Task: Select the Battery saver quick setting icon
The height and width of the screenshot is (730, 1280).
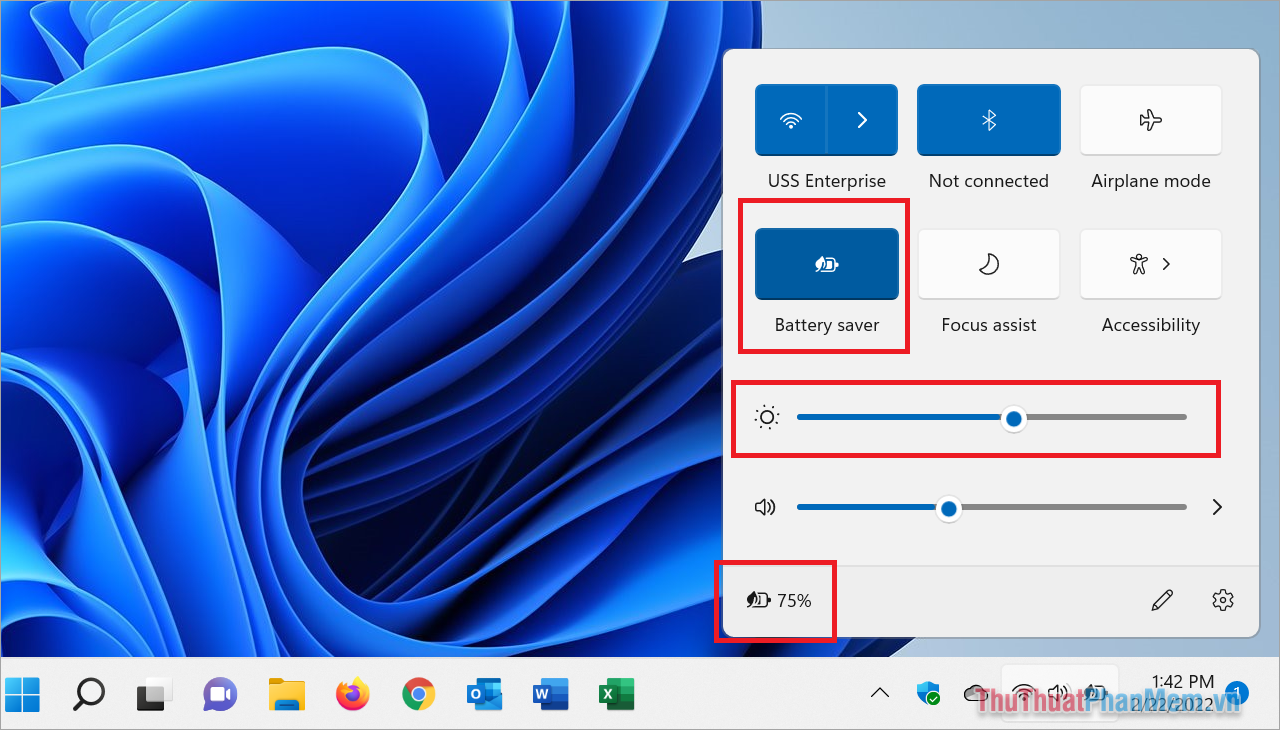Action: pos(826,264)
